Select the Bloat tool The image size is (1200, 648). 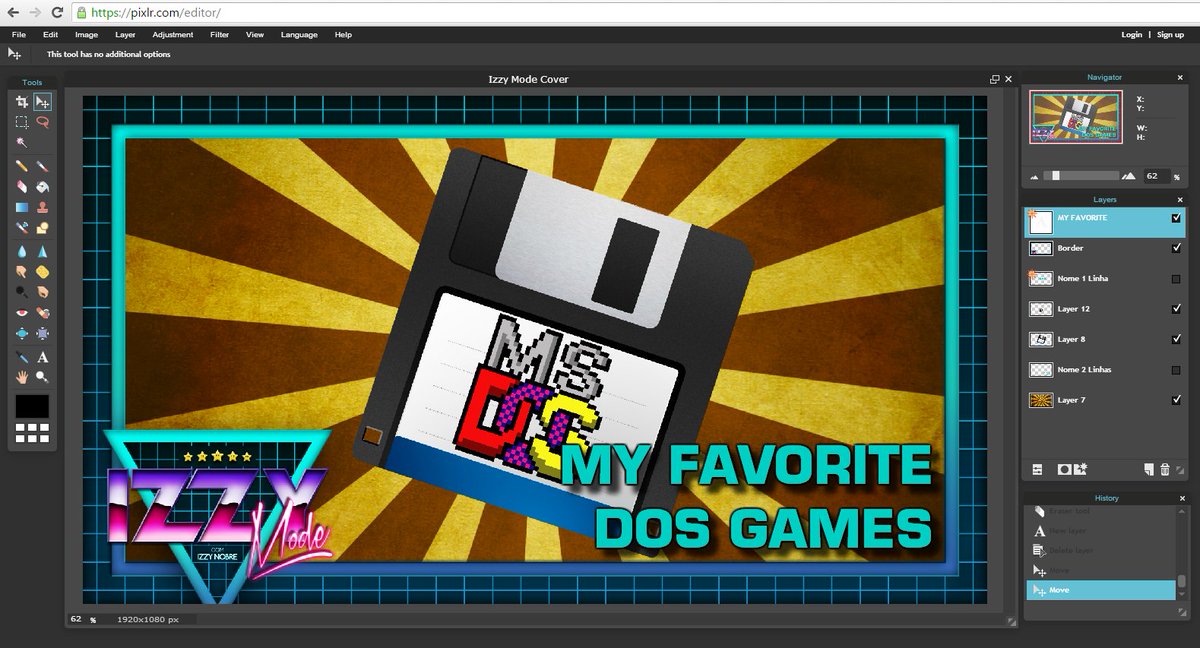21,334
